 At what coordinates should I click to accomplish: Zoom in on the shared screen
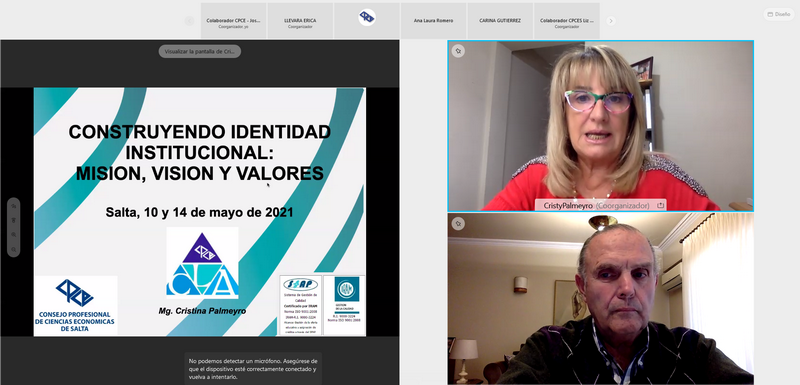[14, 235]
